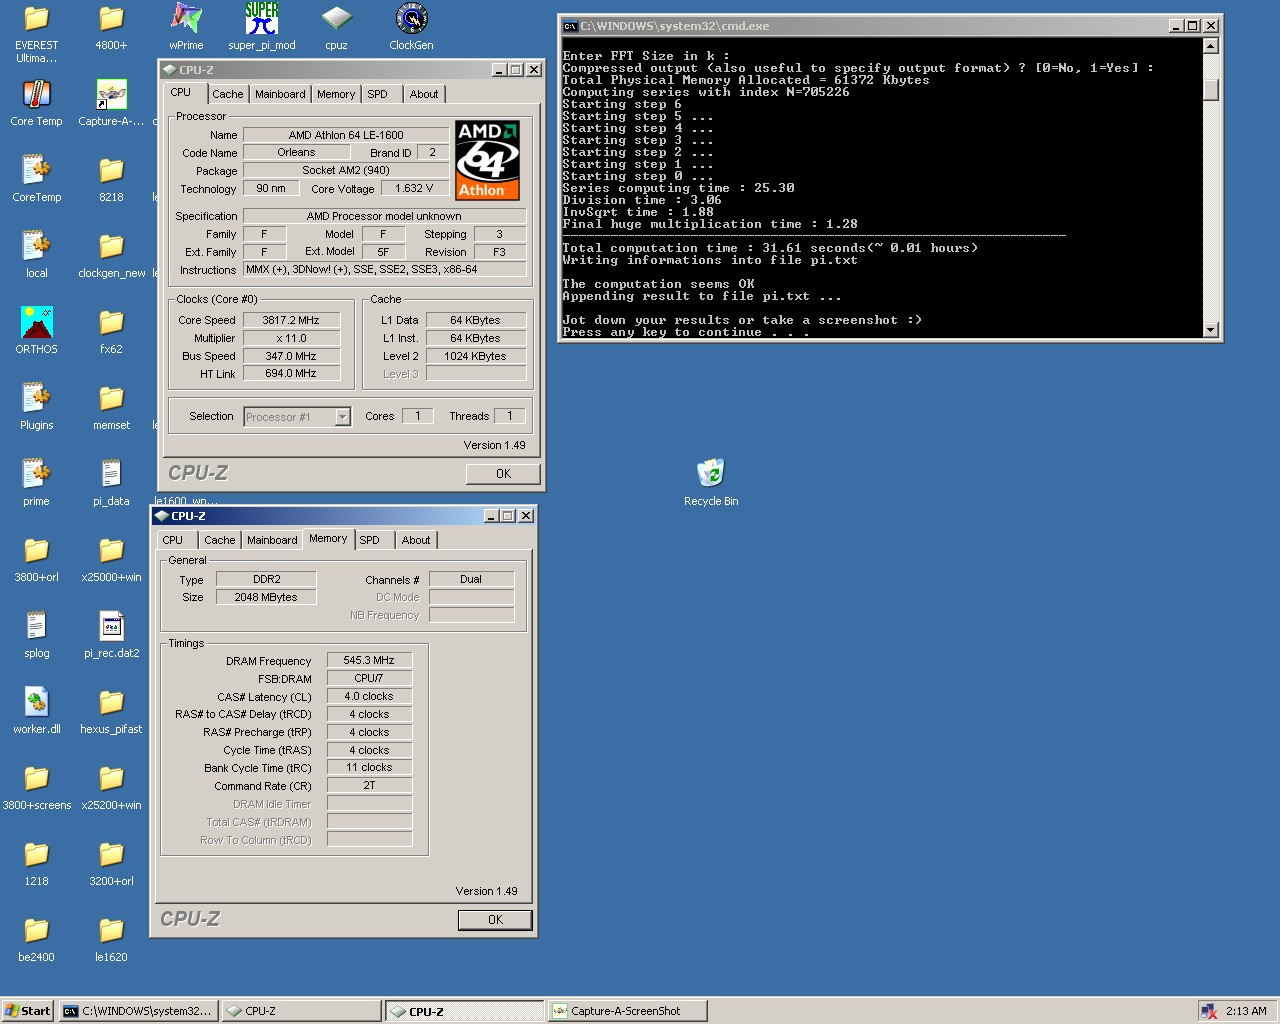Image resolution: width=1280 pixels, height=1024 pixels.
Task: Open the 4800+ folder on desktop
Action: [111, 27]
